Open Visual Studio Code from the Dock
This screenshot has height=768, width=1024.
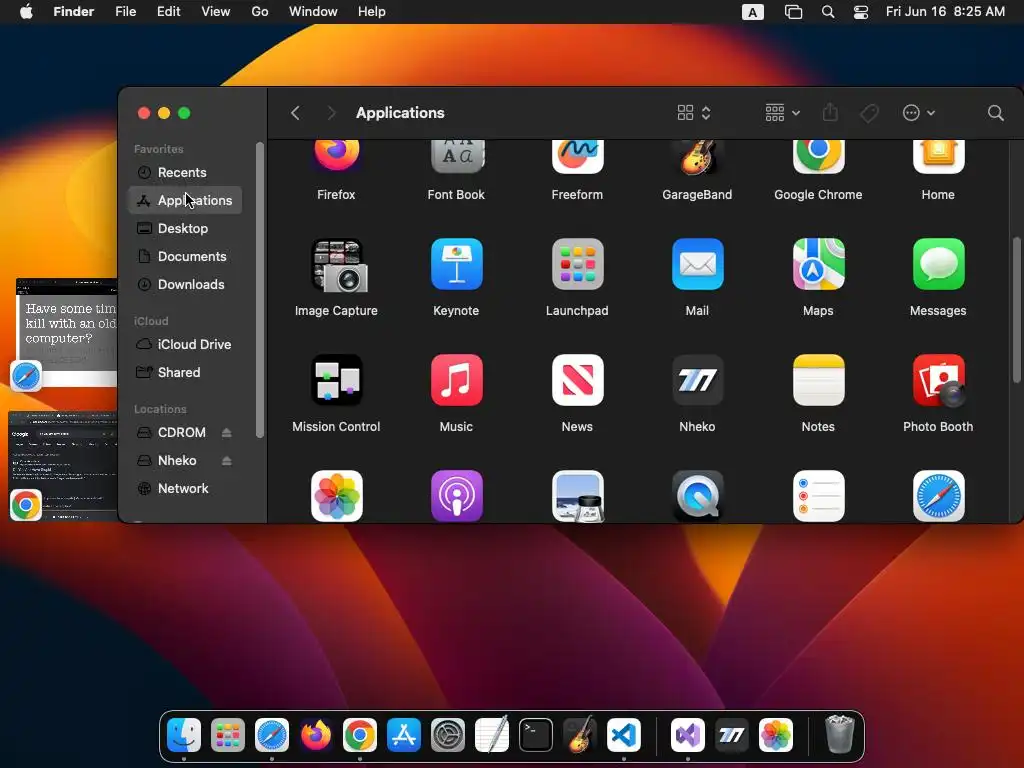pyautogui.click(x=624, y=735)
